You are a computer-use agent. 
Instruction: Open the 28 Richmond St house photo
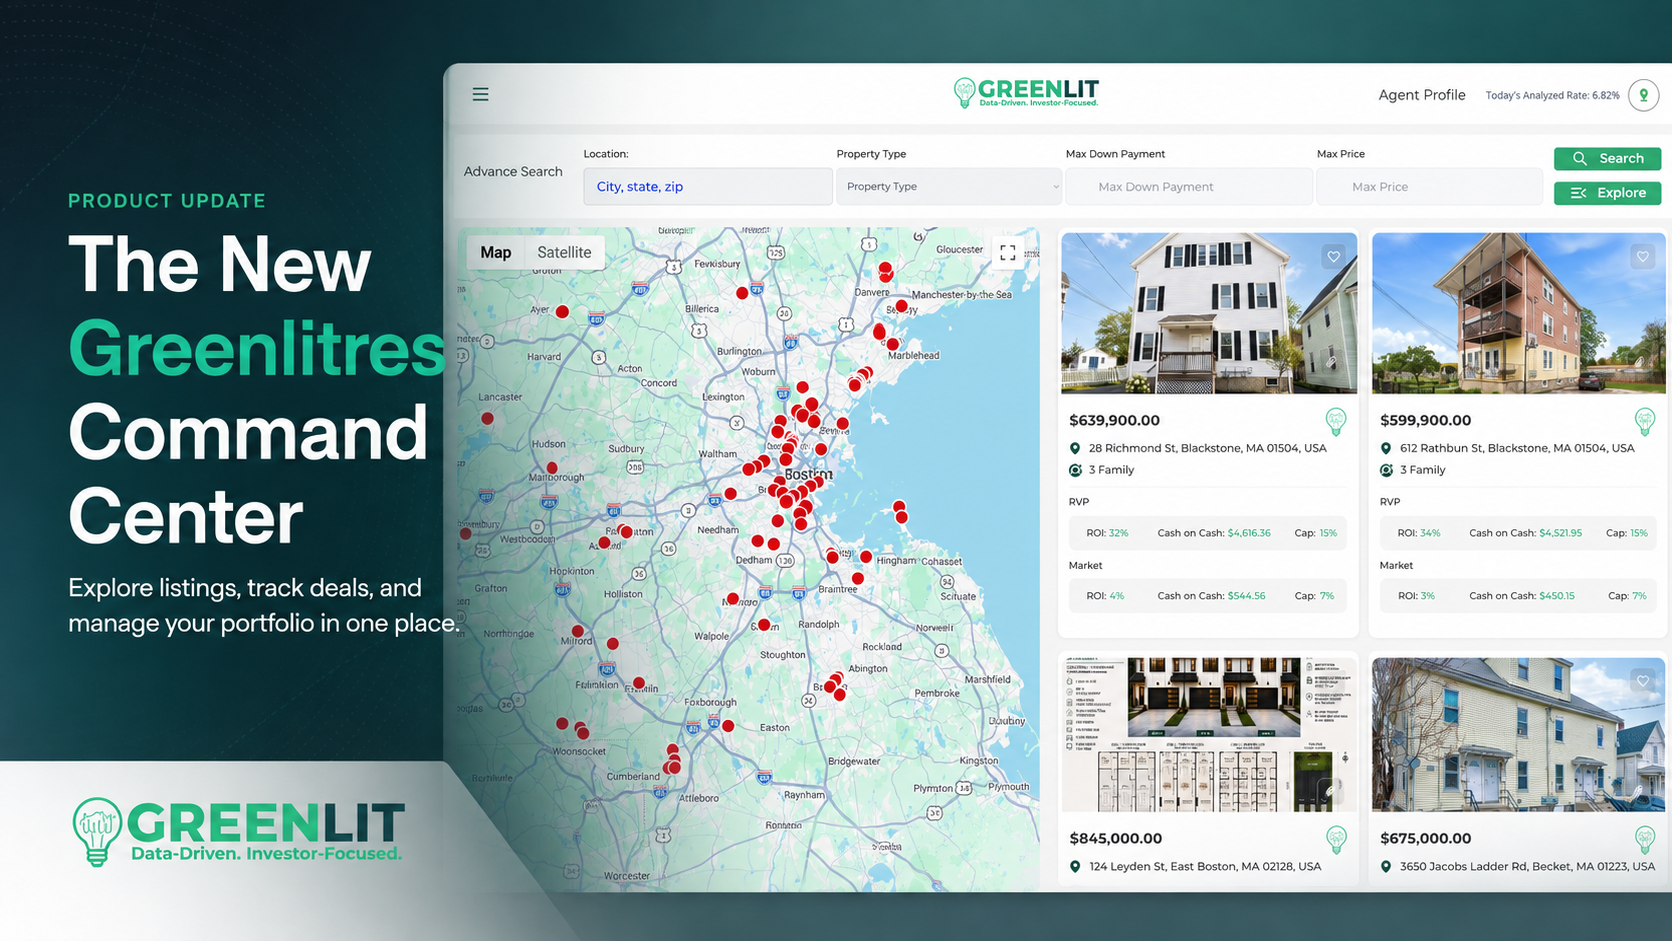1208,313
